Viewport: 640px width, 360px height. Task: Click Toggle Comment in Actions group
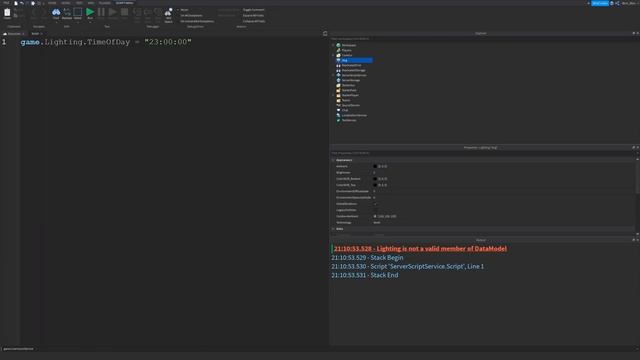[x=253, y=10]
